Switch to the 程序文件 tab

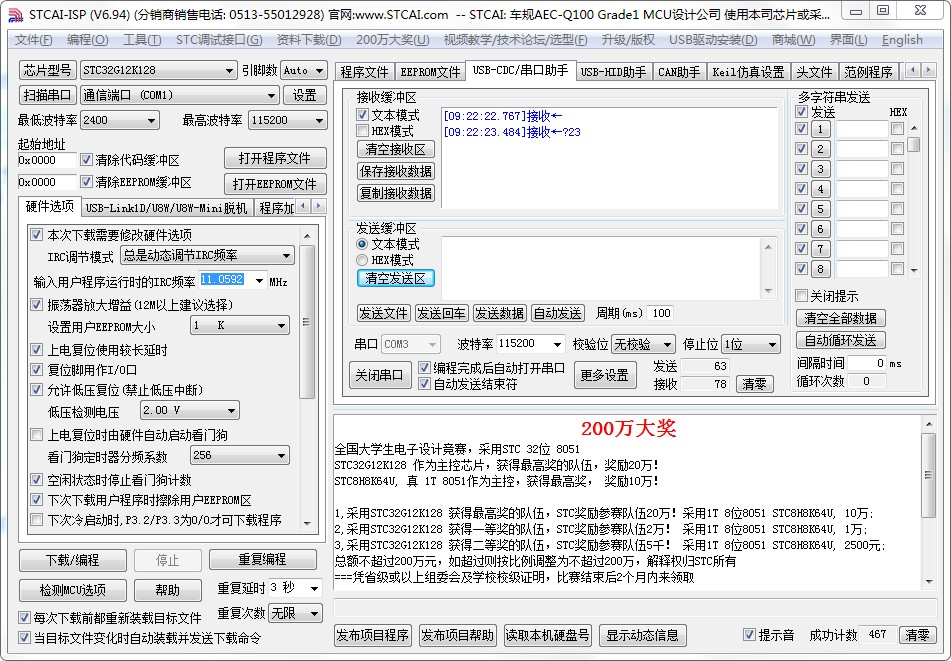[x=364, y=72]
